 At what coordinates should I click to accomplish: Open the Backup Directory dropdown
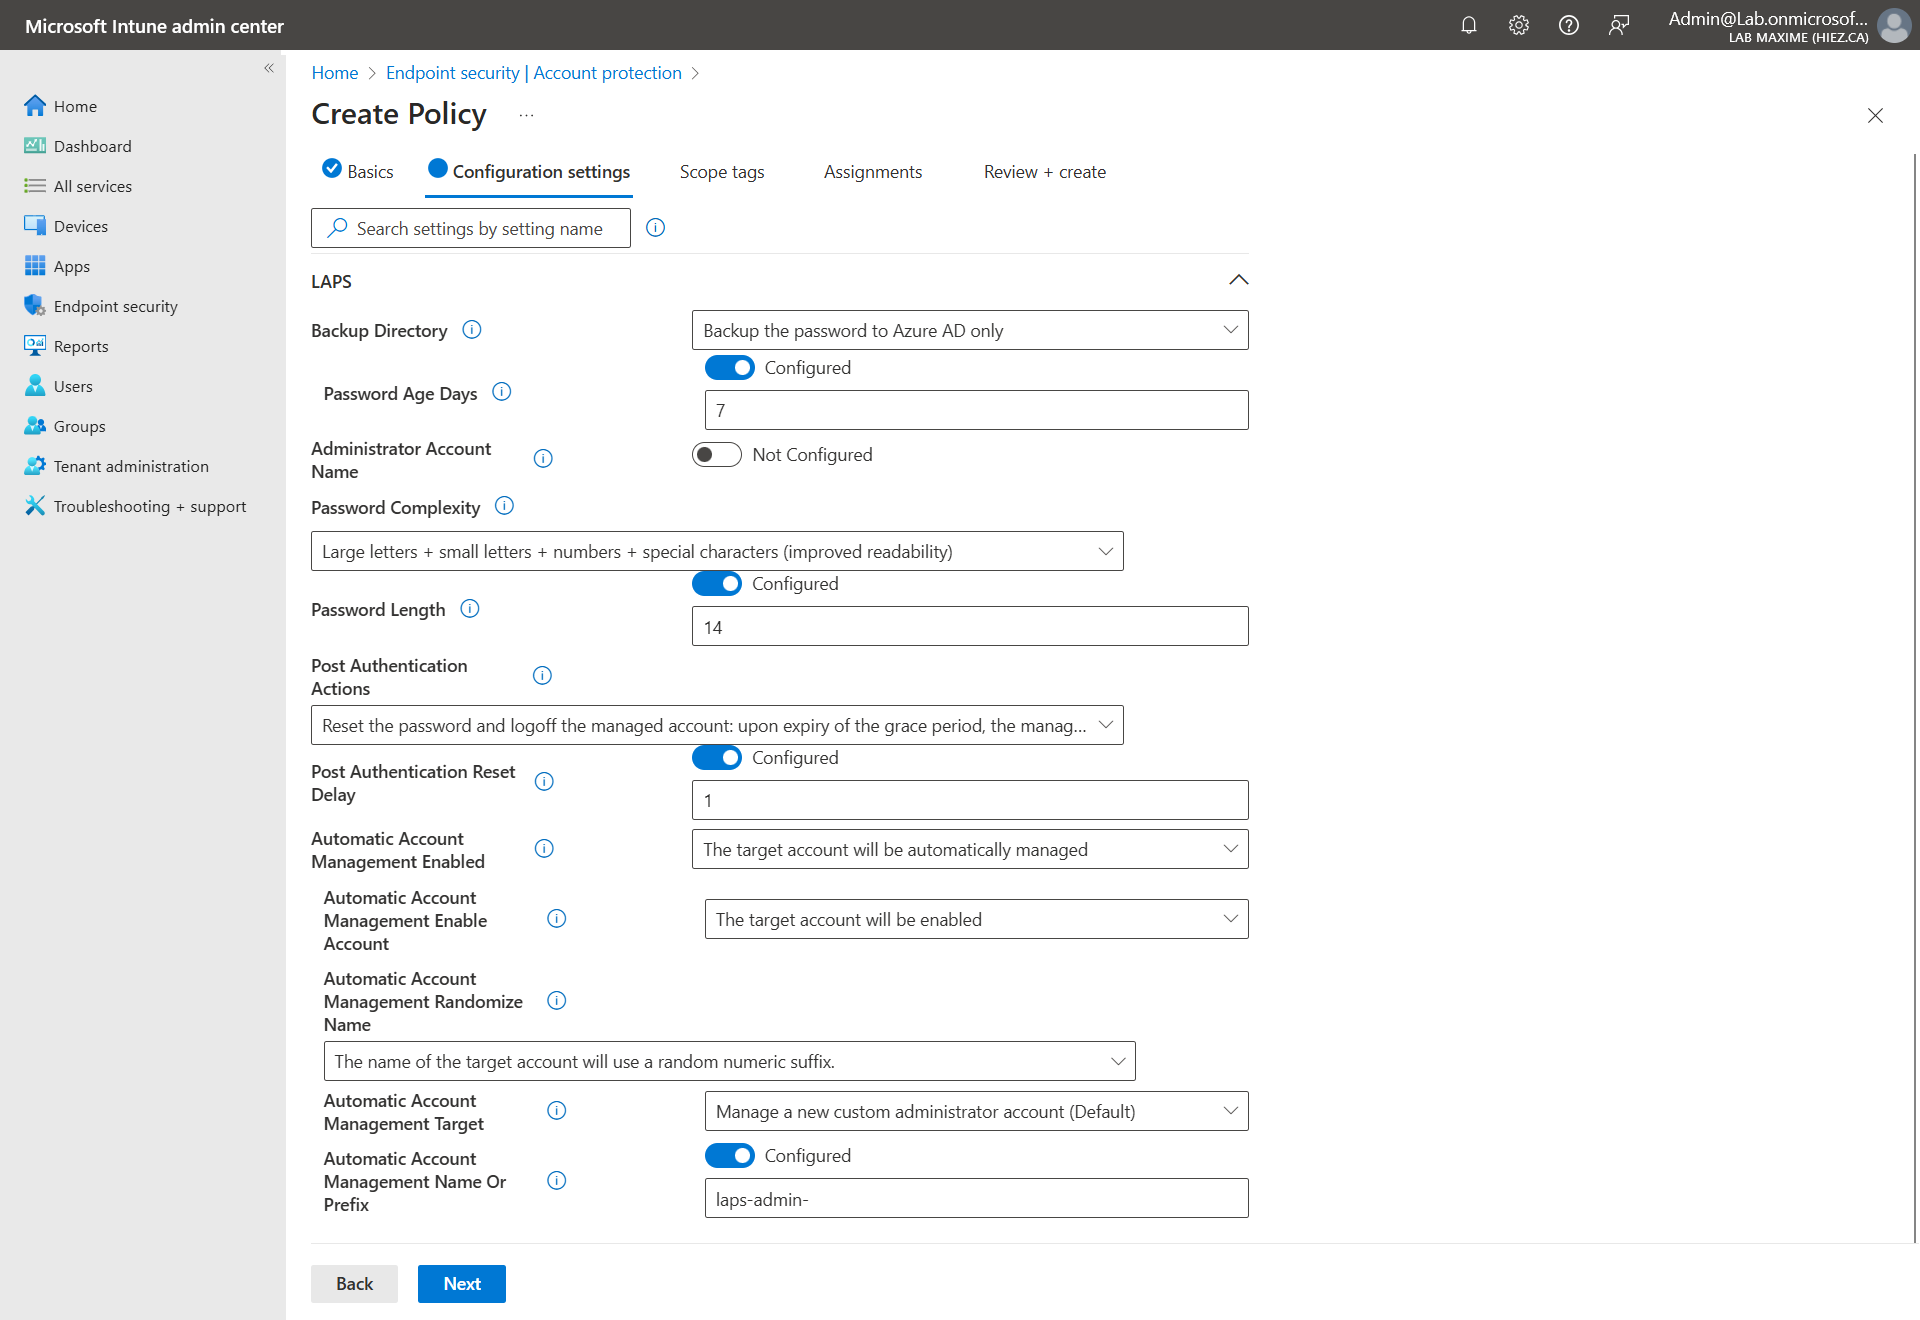[969, 330]
